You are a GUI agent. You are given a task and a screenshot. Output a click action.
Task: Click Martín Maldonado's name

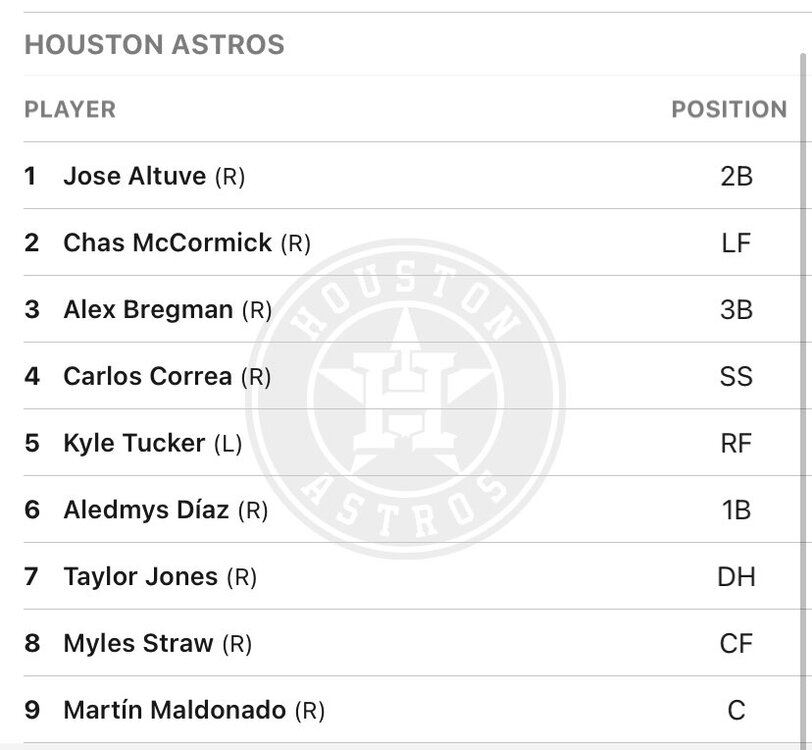pyautogui.click(x=174, y=710)
